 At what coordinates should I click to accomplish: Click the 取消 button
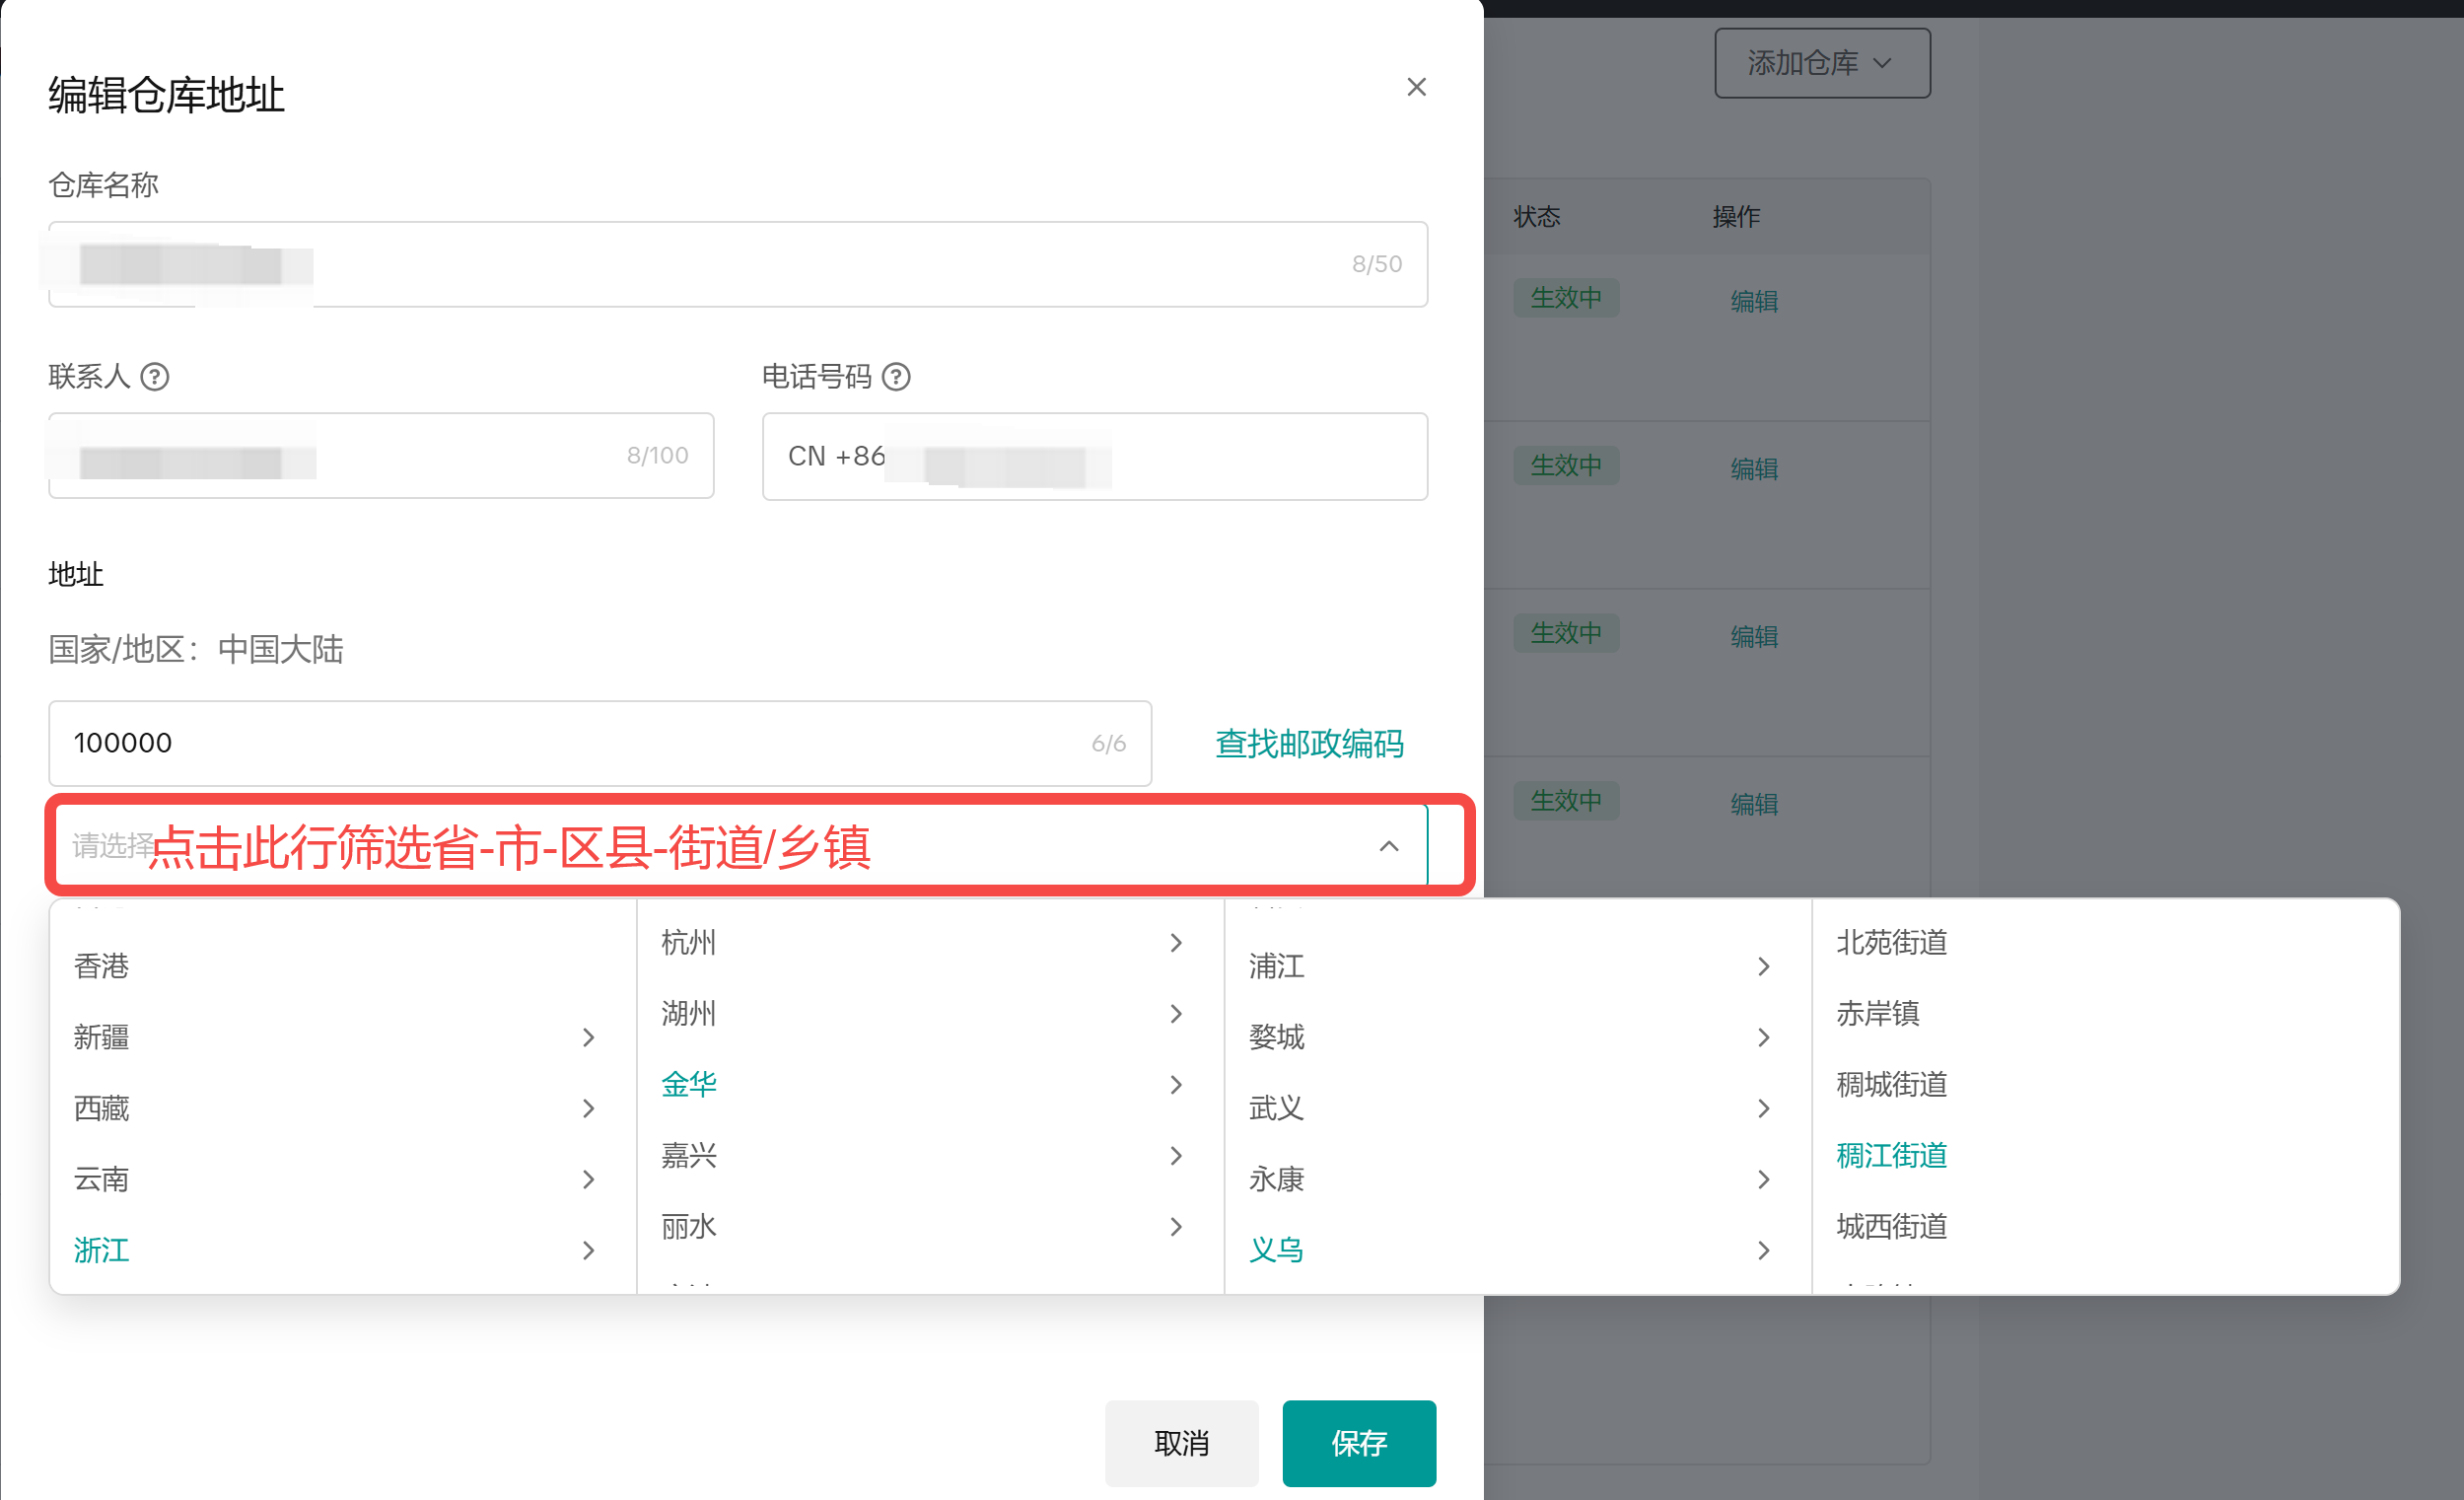(1181, 1442)
